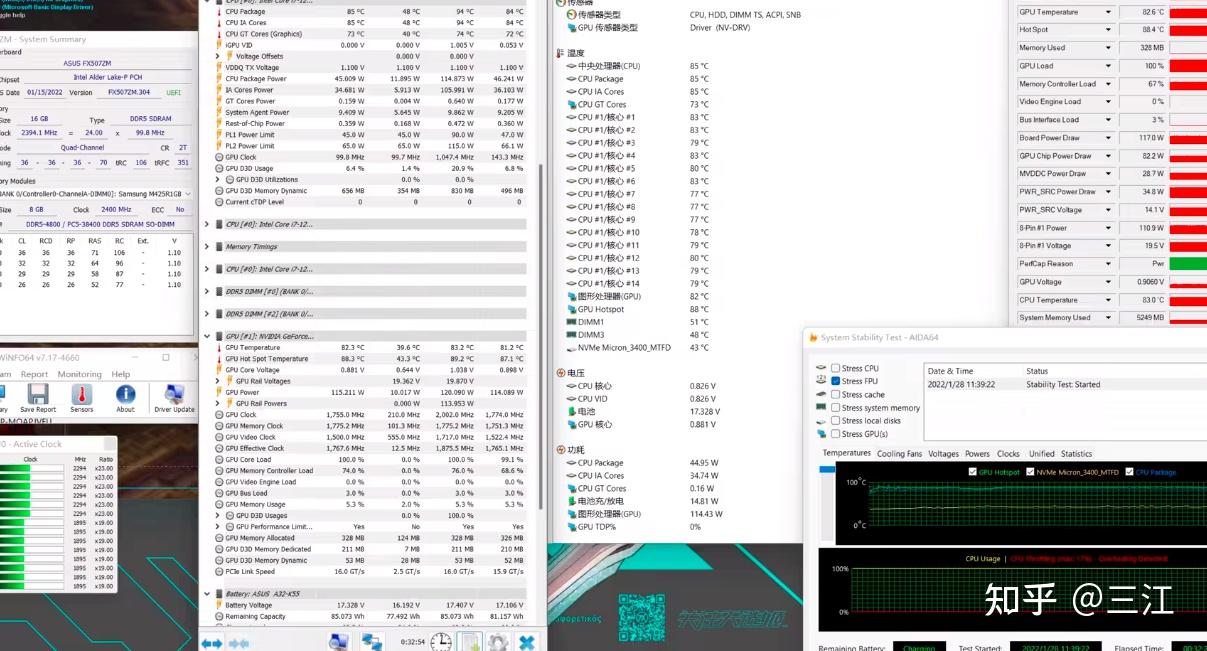Switch to Statistics tab in Stability Test
The image size is (1207, 651).
click(x=1076, y=454)
